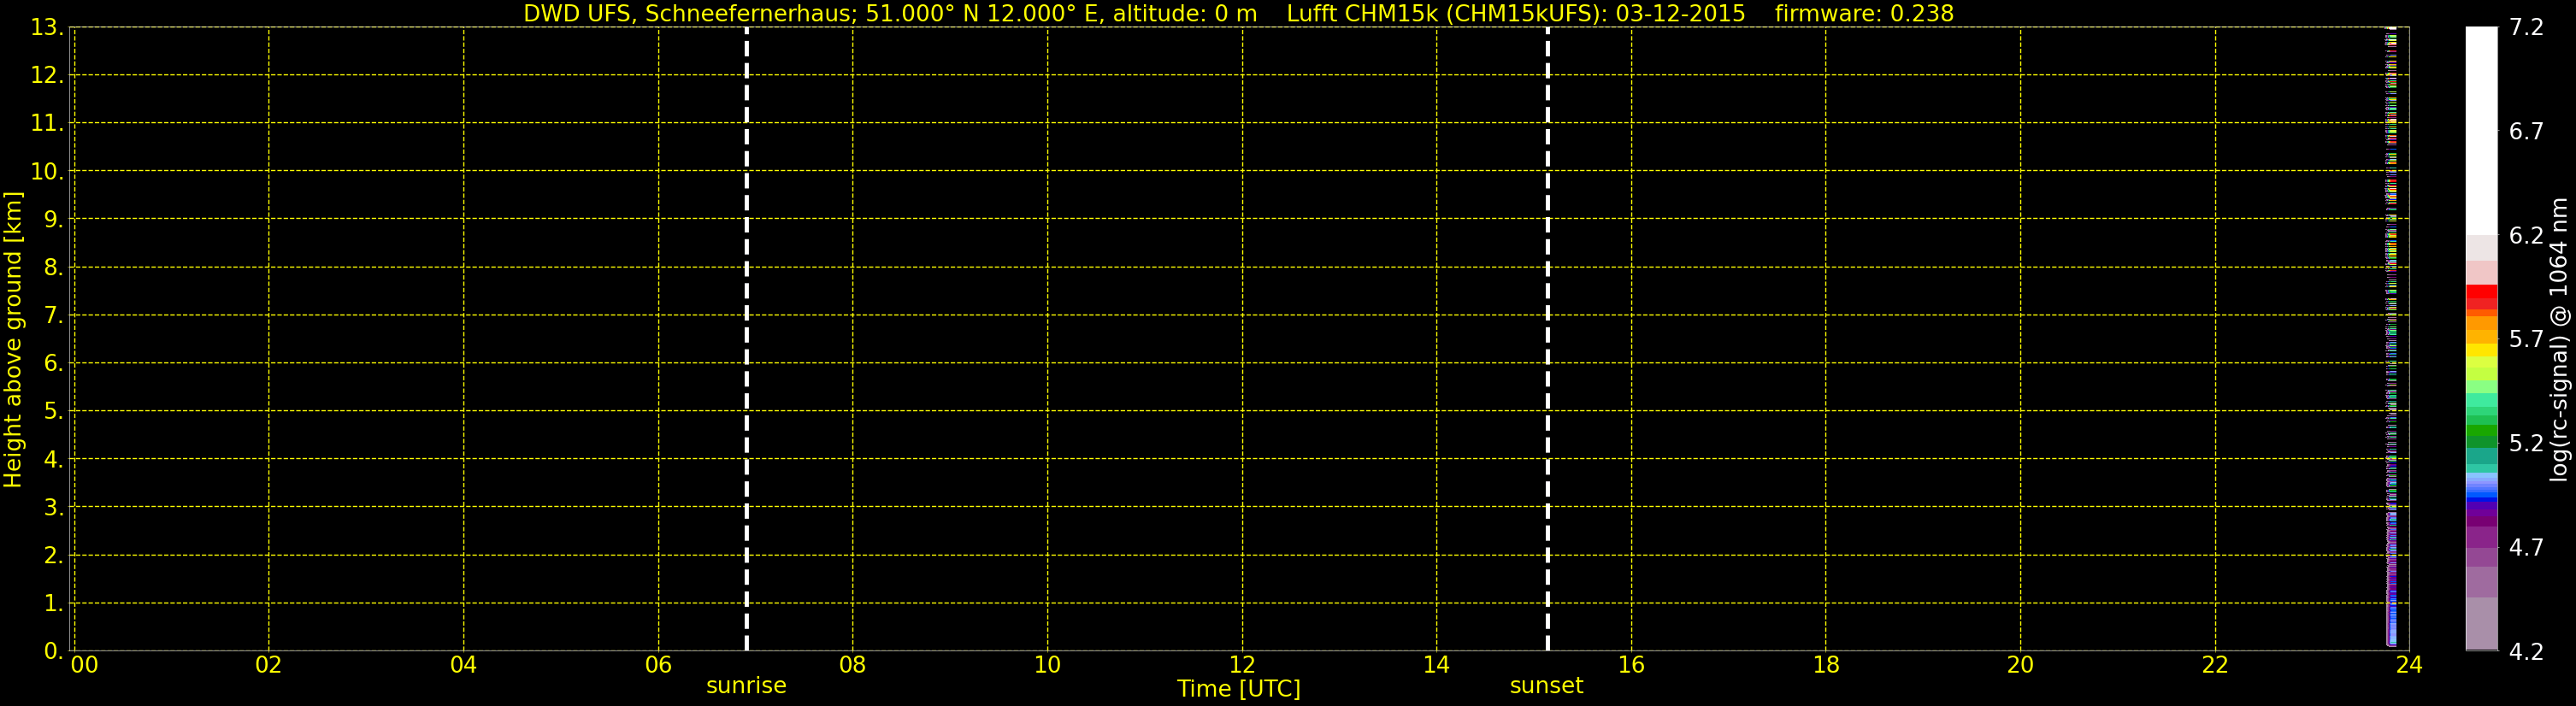Click the colorbar value '6.7'
Viewport: 2576px width, 706px height.
(x=2526, y=132)
